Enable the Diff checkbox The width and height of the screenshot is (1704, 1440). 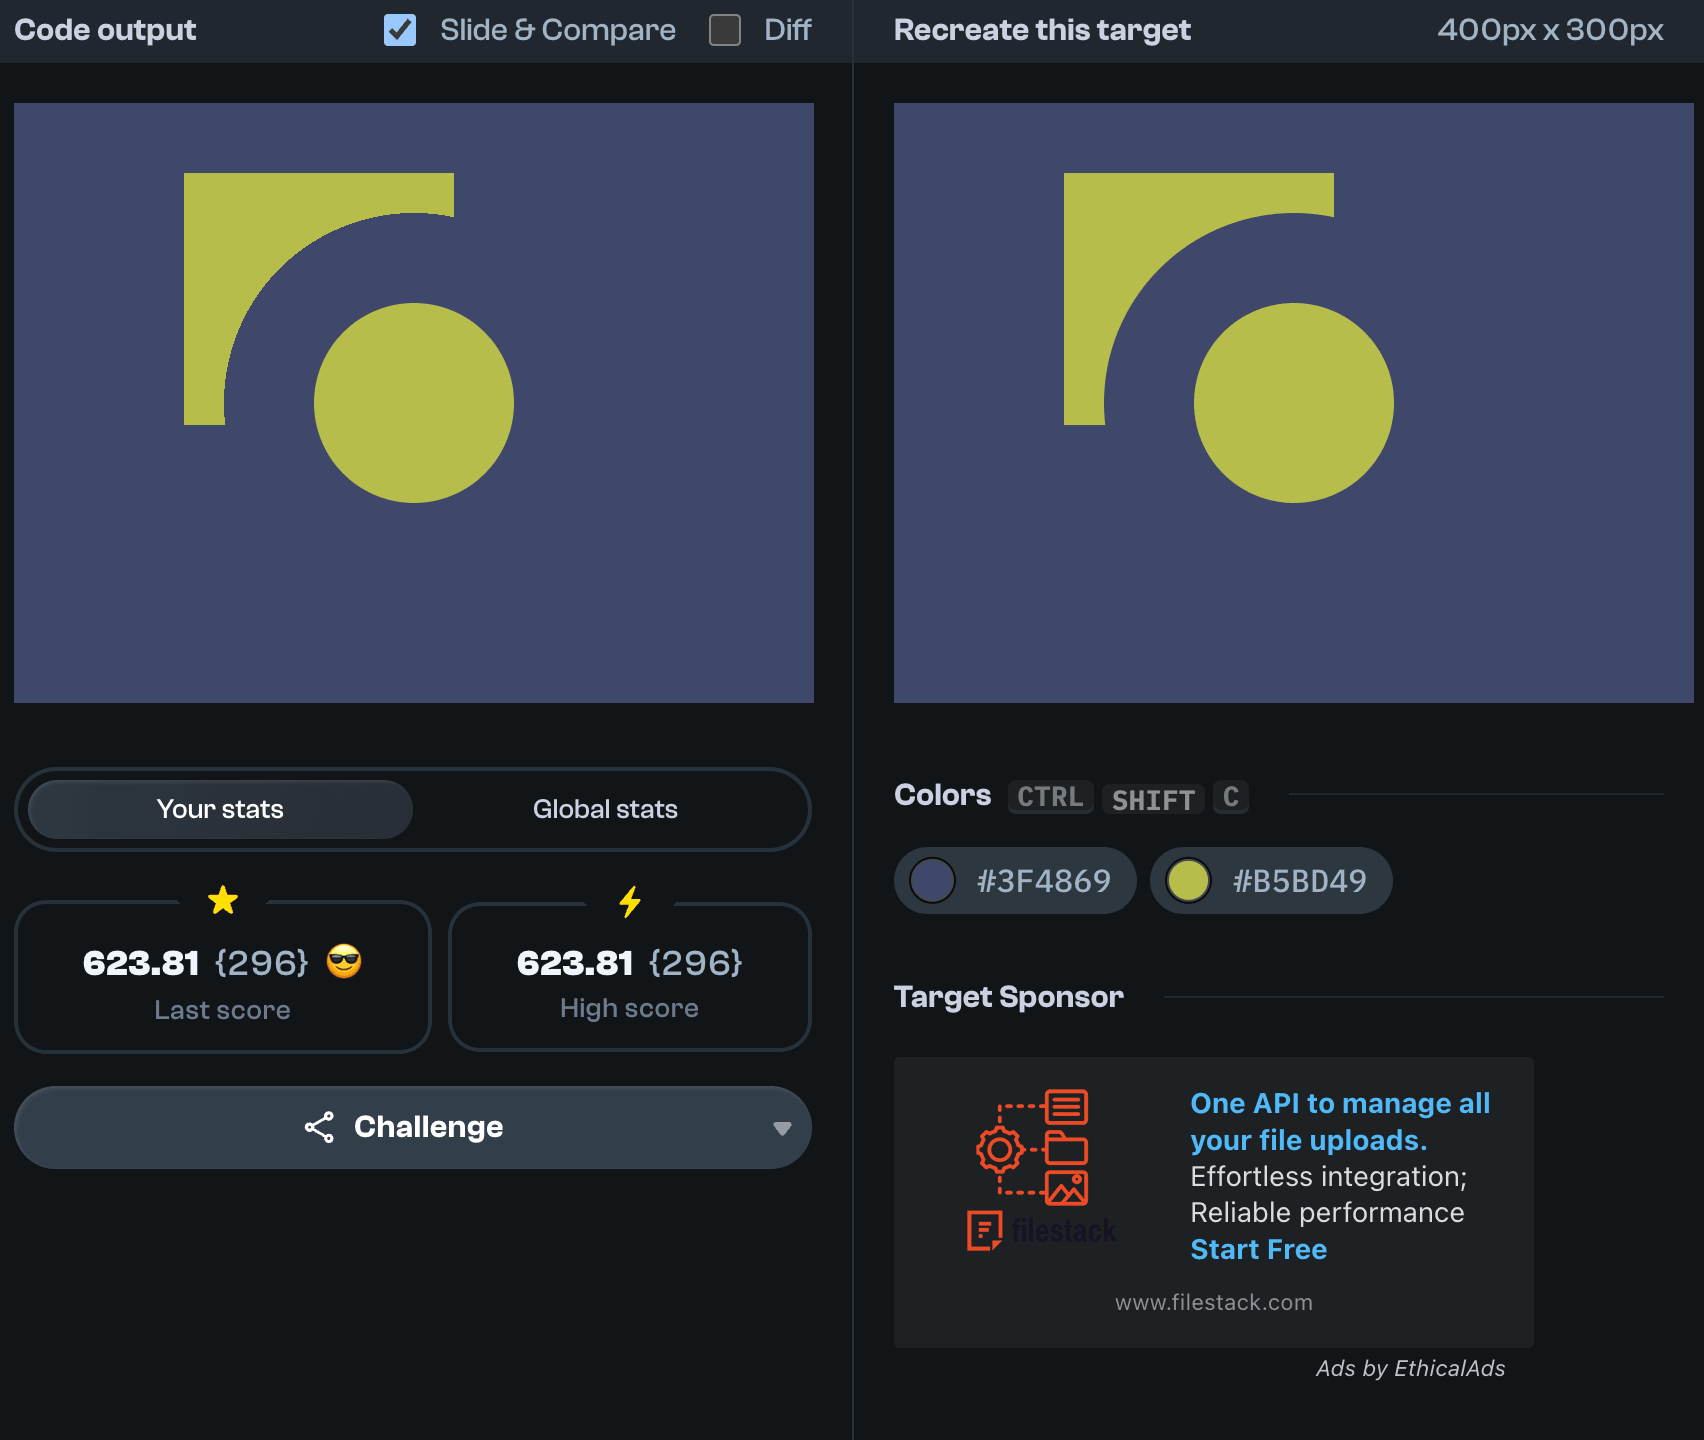point(725,30)
